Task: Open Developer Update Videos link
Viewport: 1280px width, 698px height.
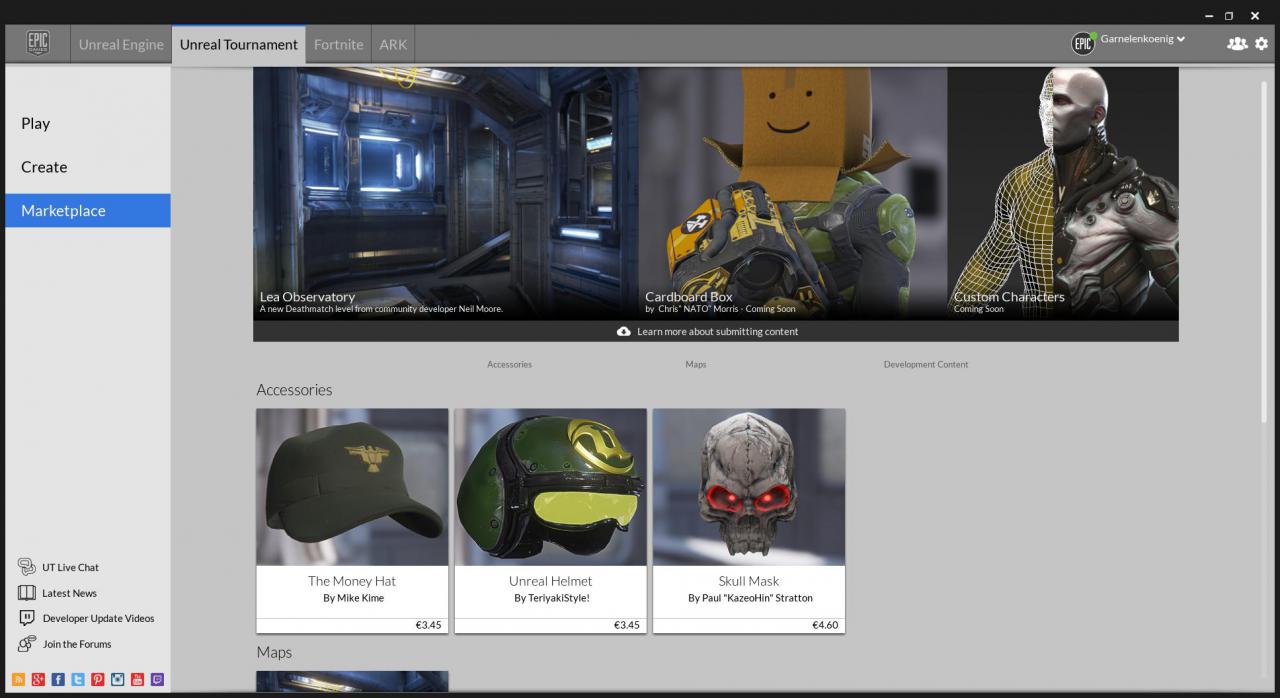Action: [98, 618]
